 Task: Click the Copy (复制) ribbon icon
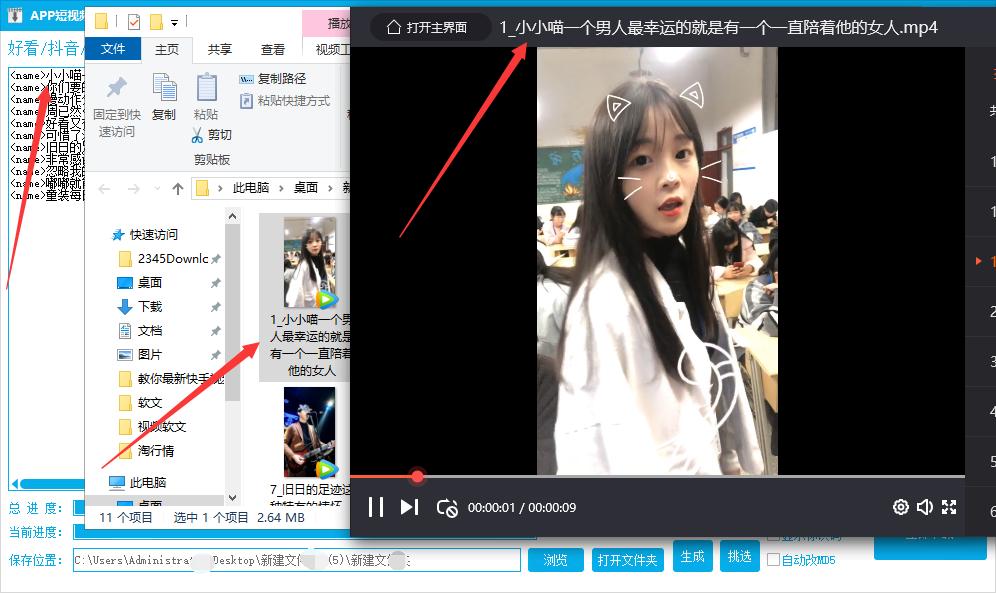pos(164,88)
